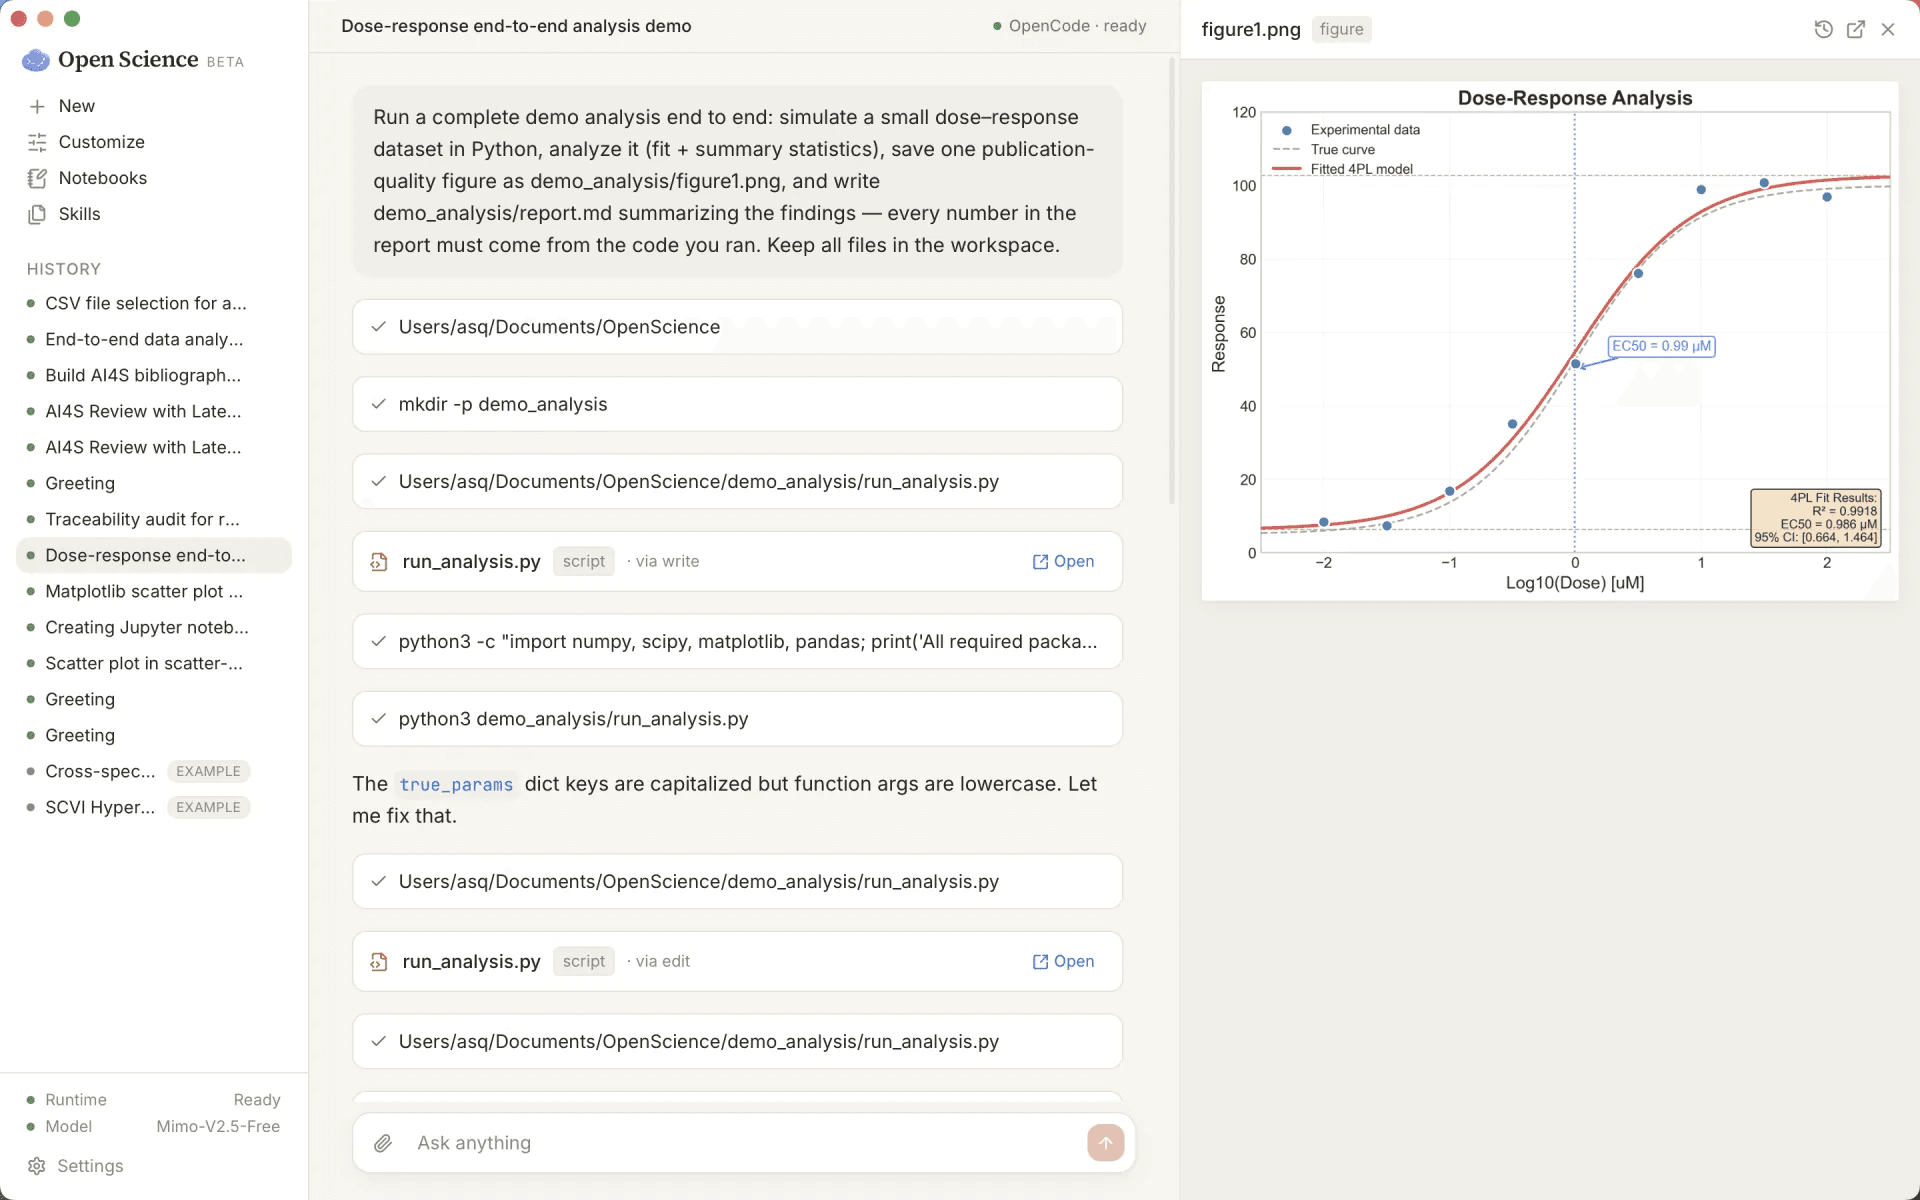Expand the Users/asq/Documents/OpenScience step
Image resolution: width=1920 pixels, height=1200 pixels.
[x=737, y=327]
